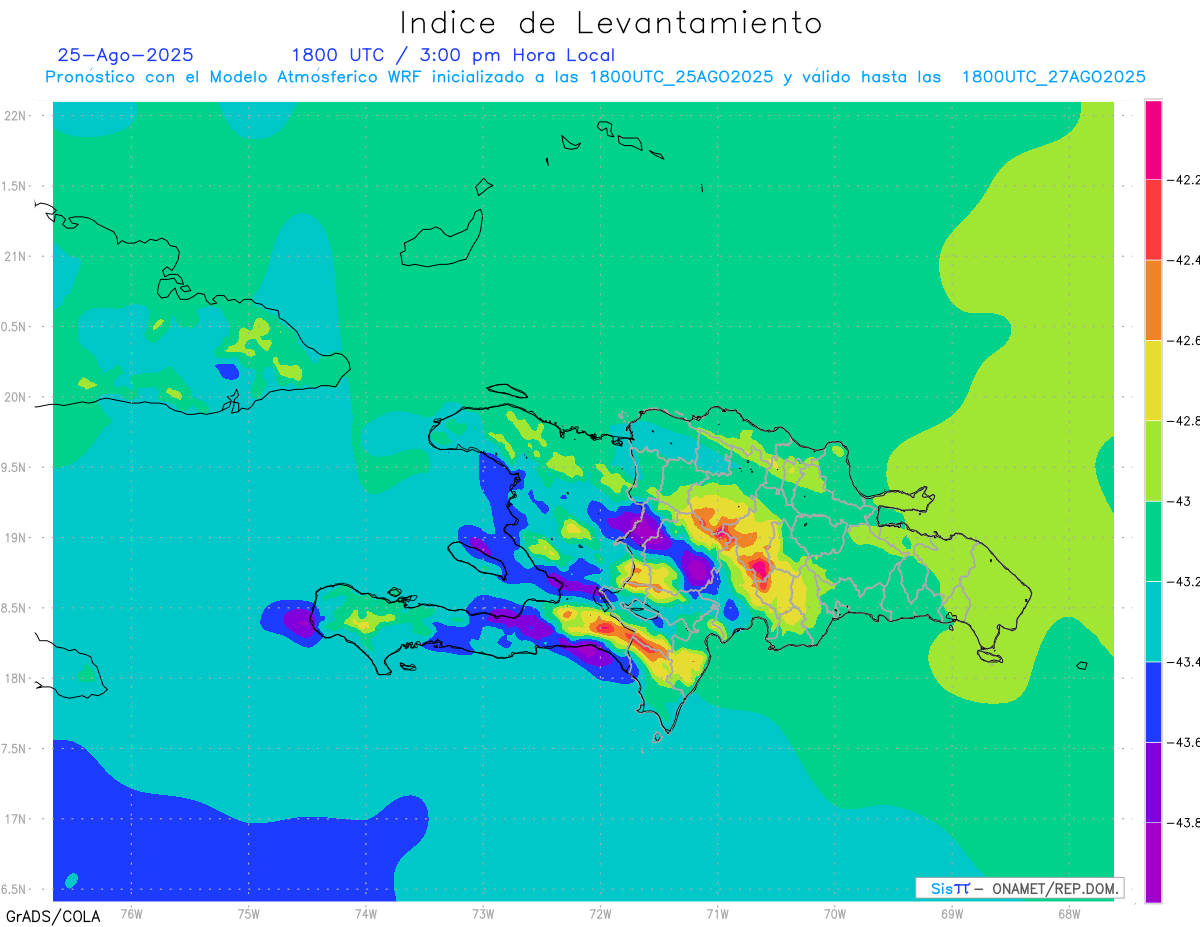
Task: Click the "GrADS/COLA" credit text
Action: point(51,916)
